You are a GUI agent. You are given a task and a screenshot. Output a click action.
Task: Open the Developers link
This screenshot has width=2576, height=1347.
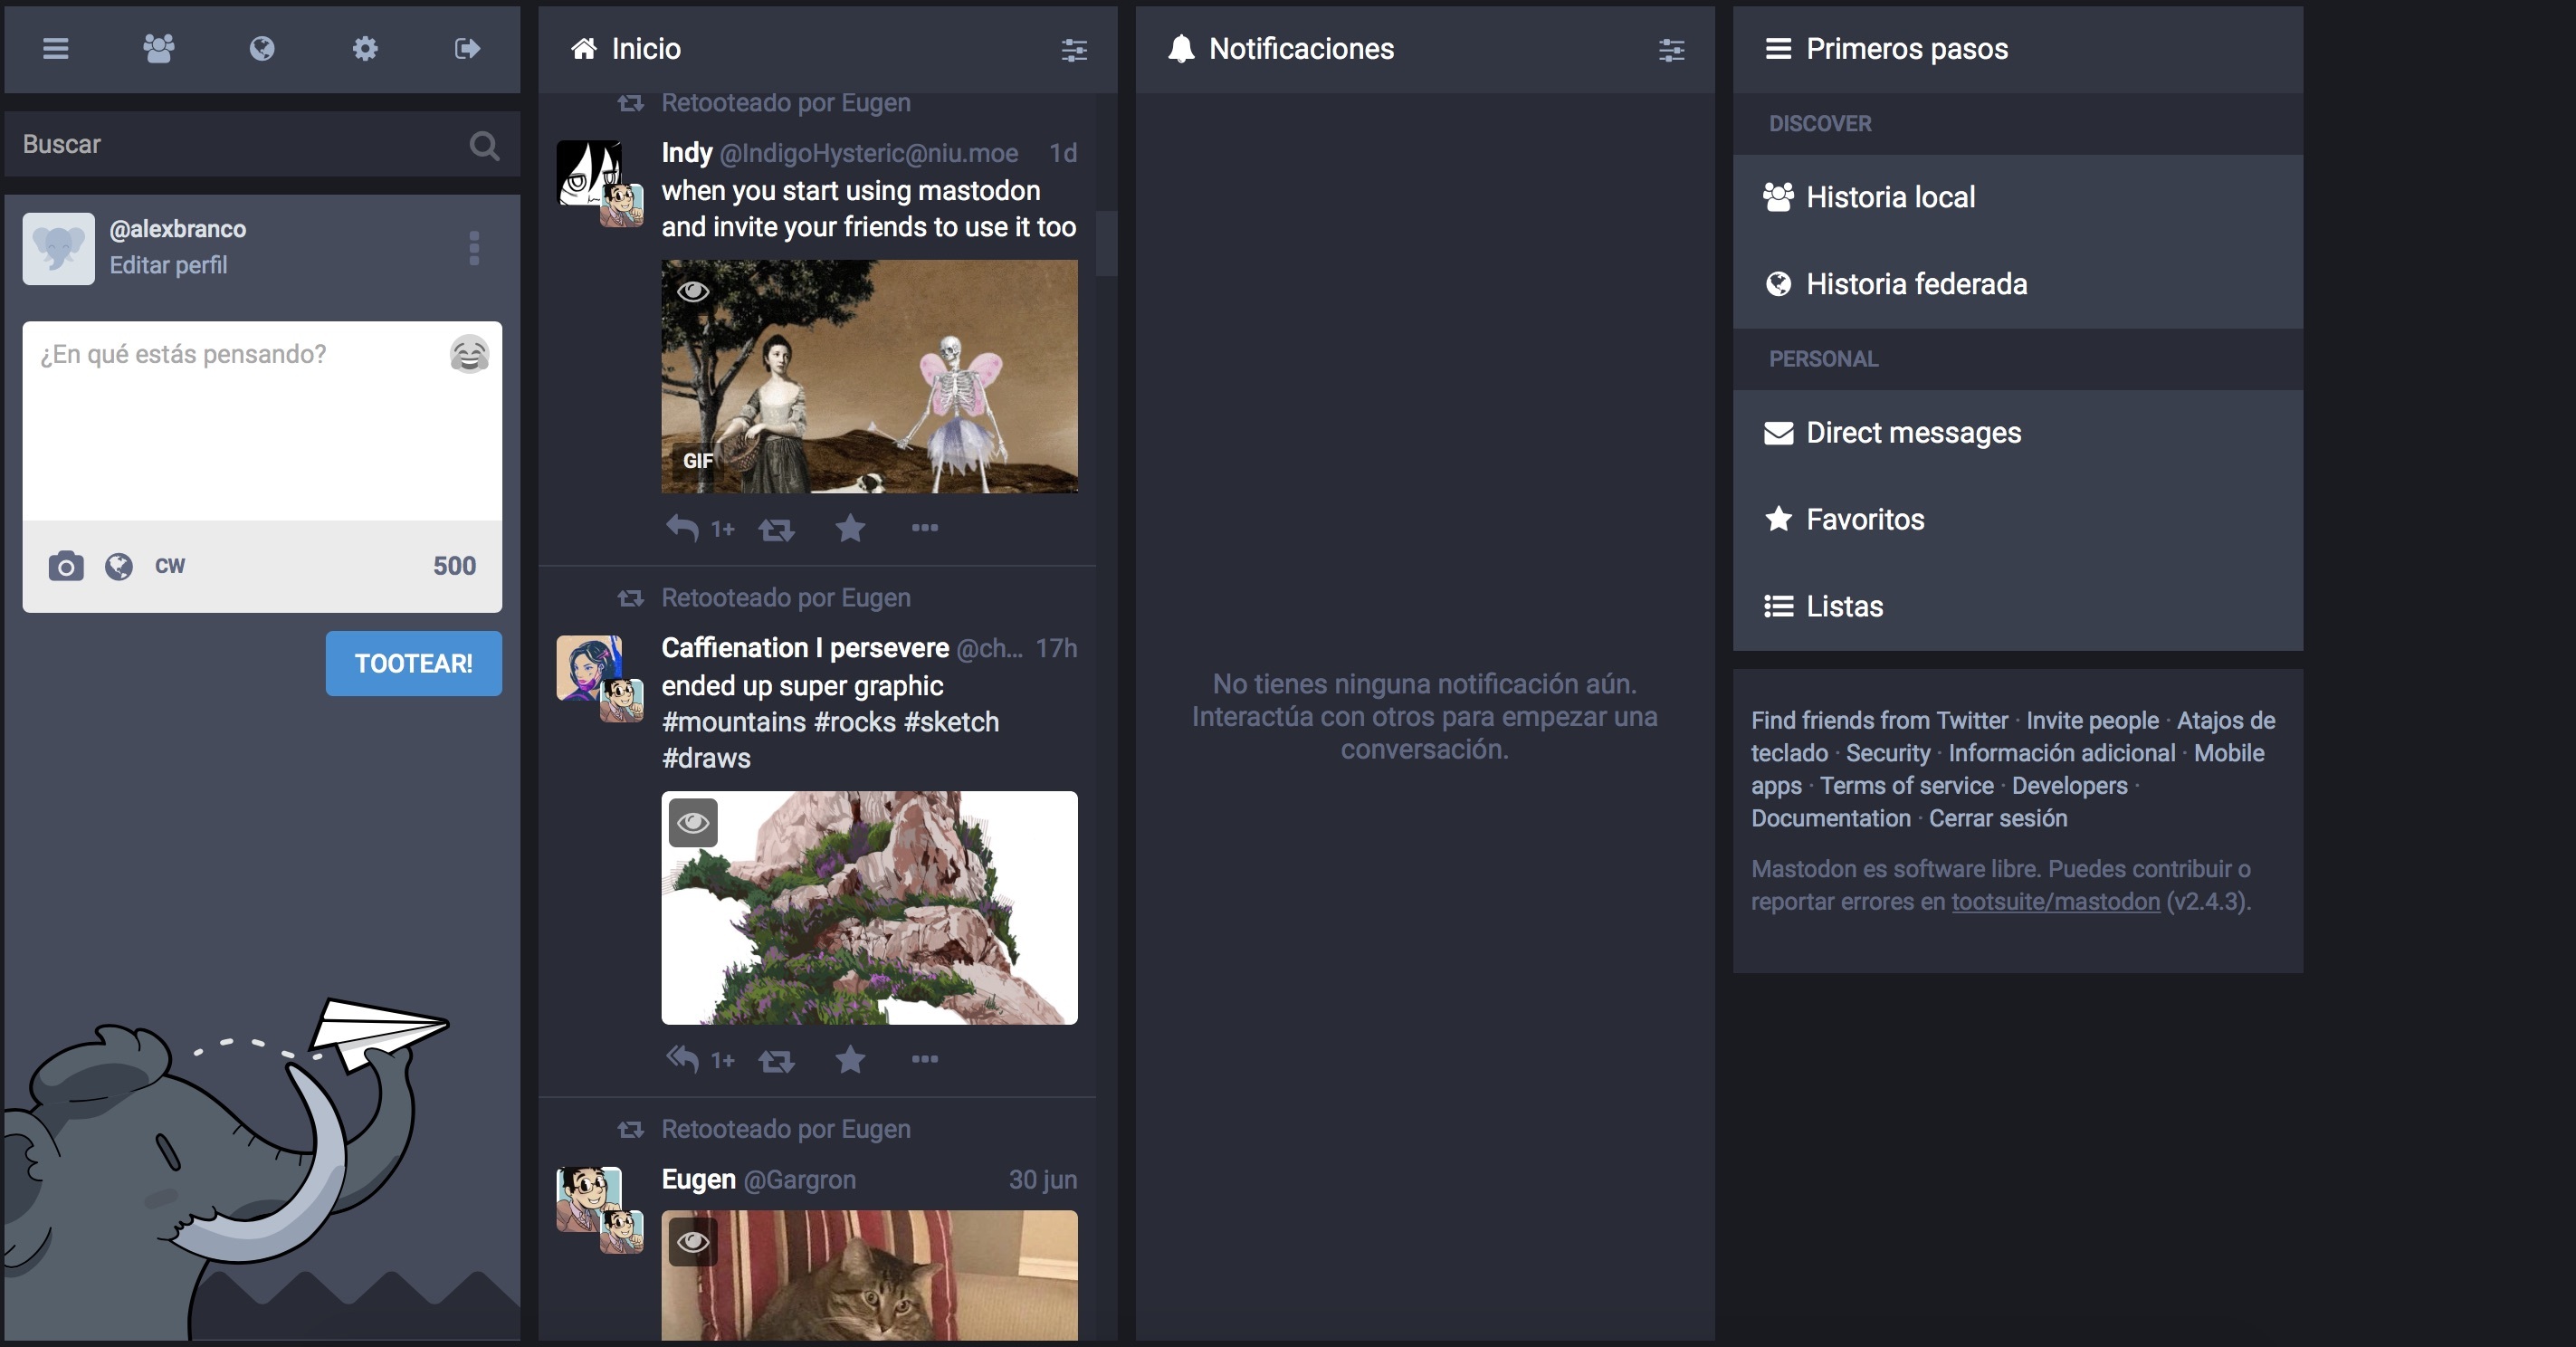coord(2069,786)
